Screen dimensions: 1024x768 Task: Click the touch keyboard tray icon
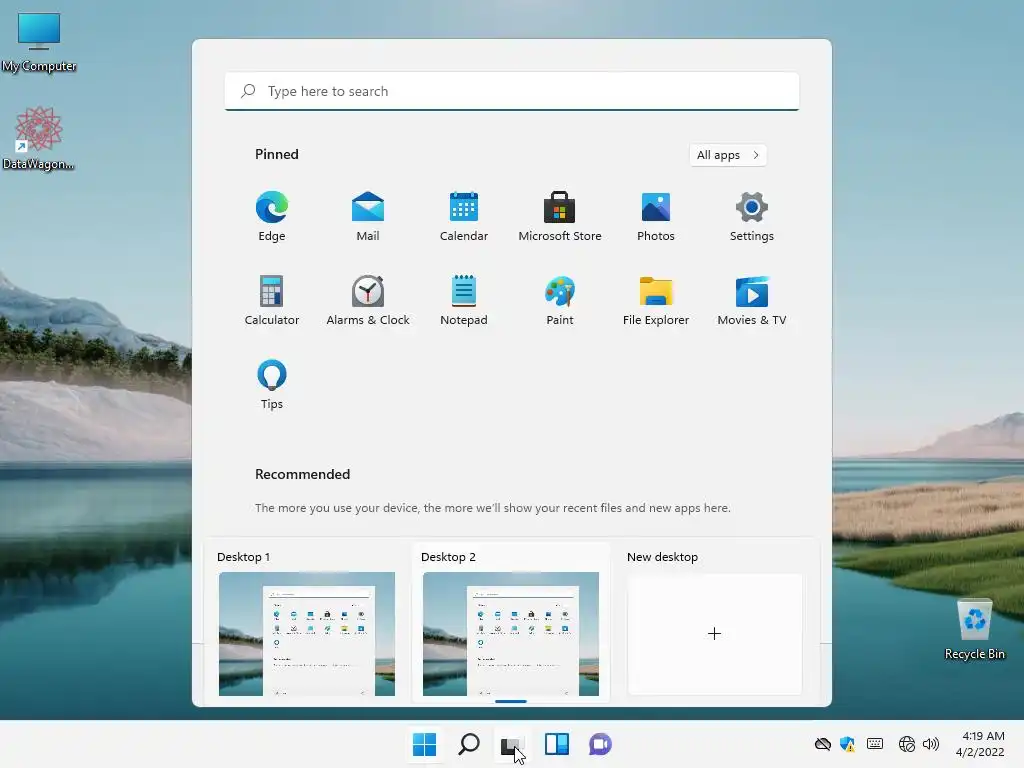pos(875,744)
